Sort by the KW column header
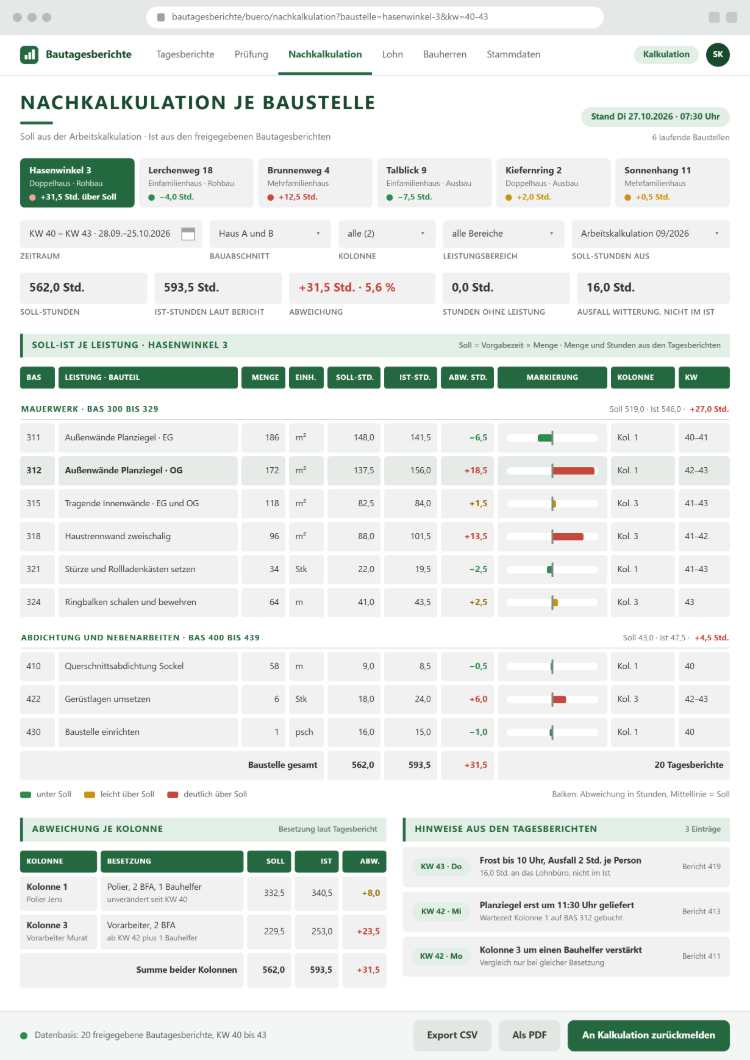The width and height of the screenshot is (750, 1060). [704, 378]
